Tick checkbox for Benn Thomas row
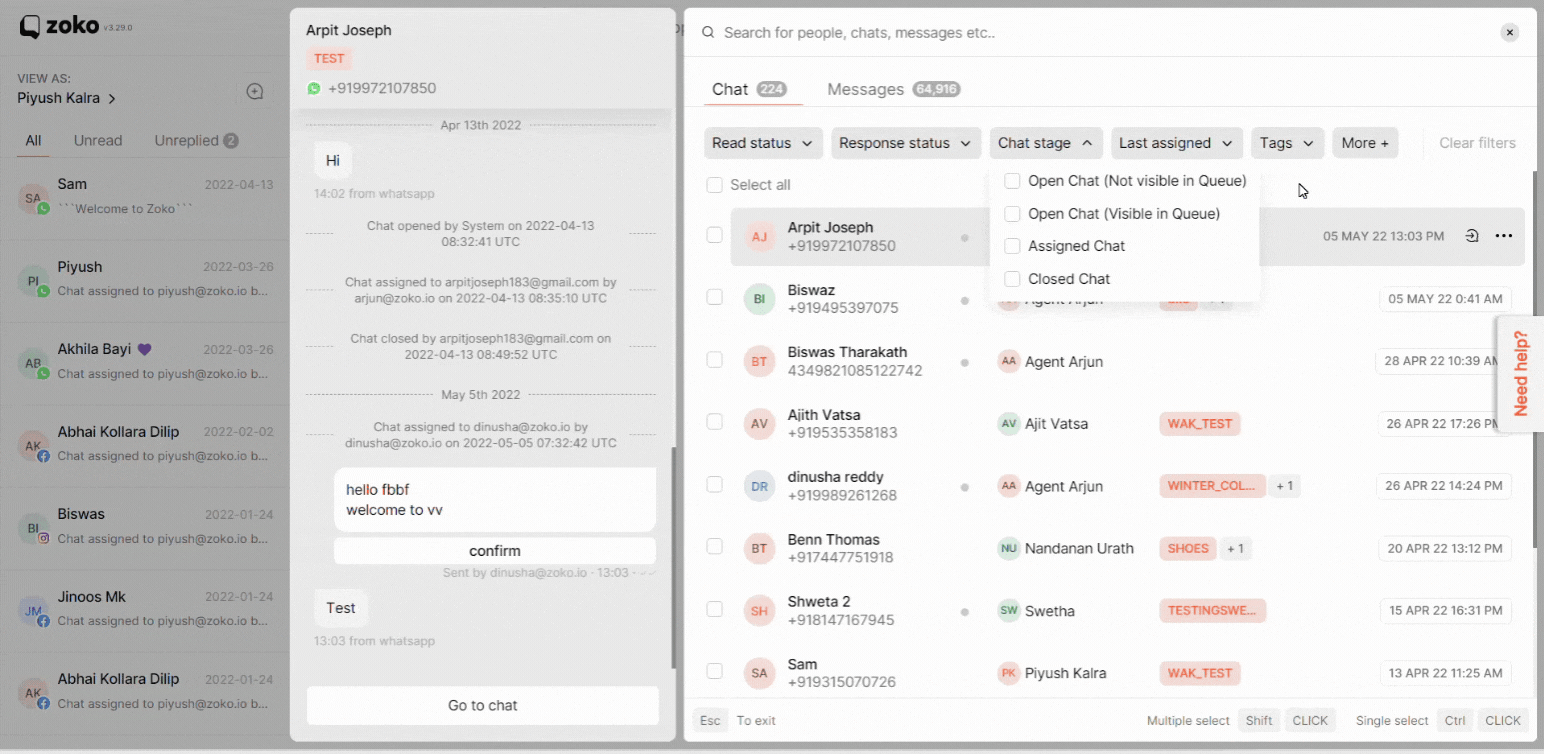 pos(714,546)
